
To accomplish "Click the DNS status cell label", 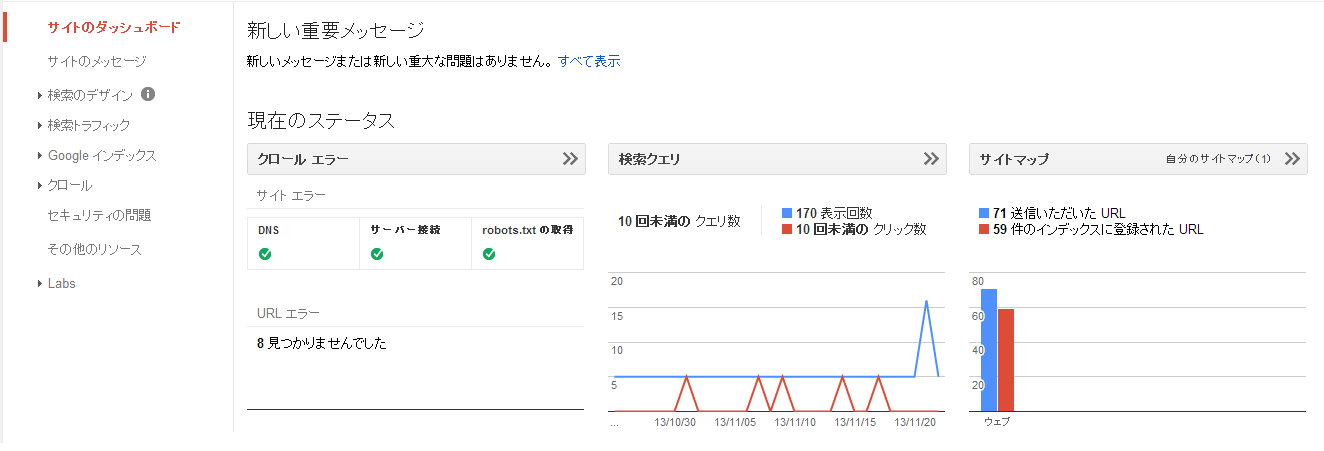I will click(268, 230).
